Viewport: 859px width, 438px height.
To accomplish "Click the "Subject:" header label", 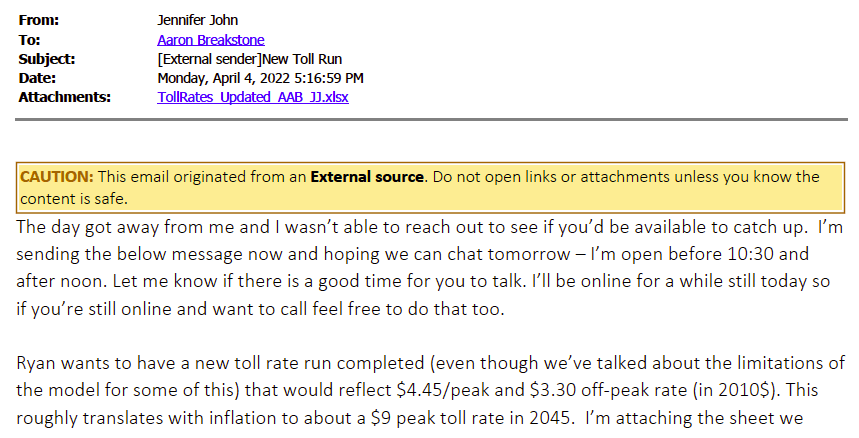I will tap(46, 59).
